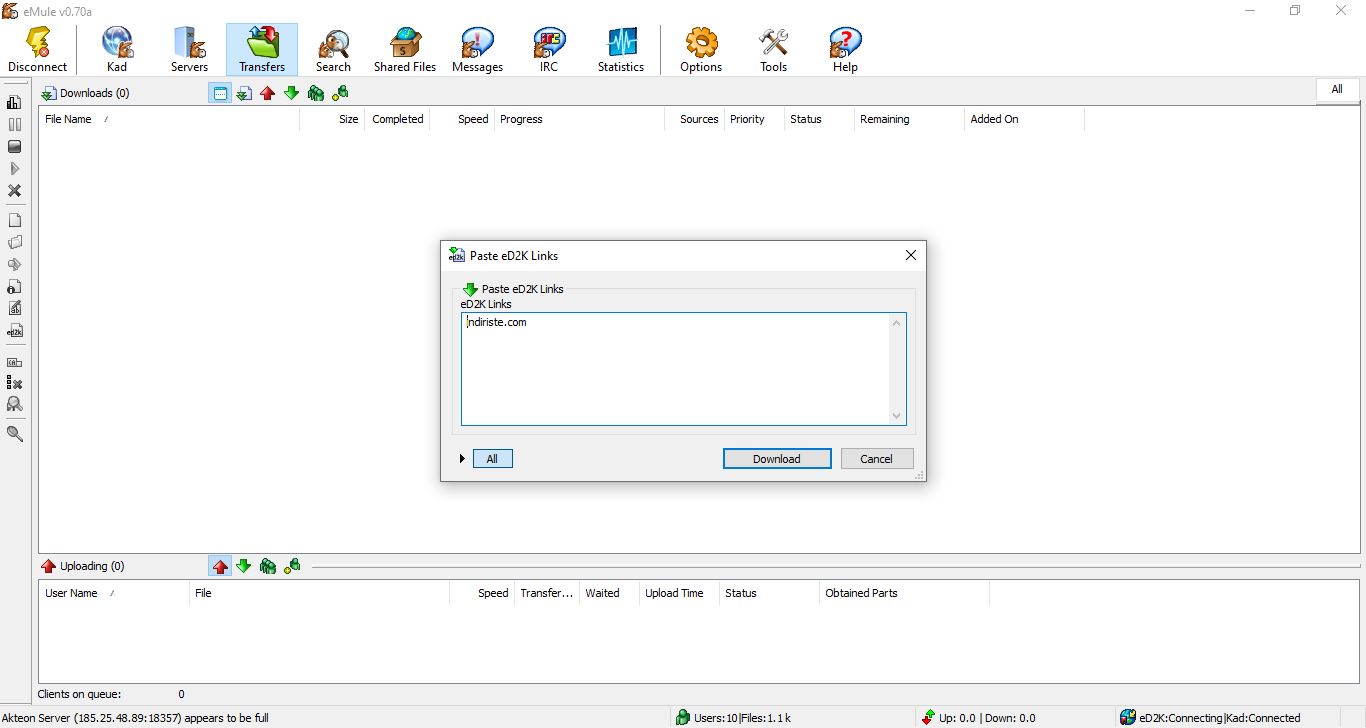Expand the category arrow beside All in dialog
The width and height of the screenshot is (1366, 728).
(x=462, y=459)
